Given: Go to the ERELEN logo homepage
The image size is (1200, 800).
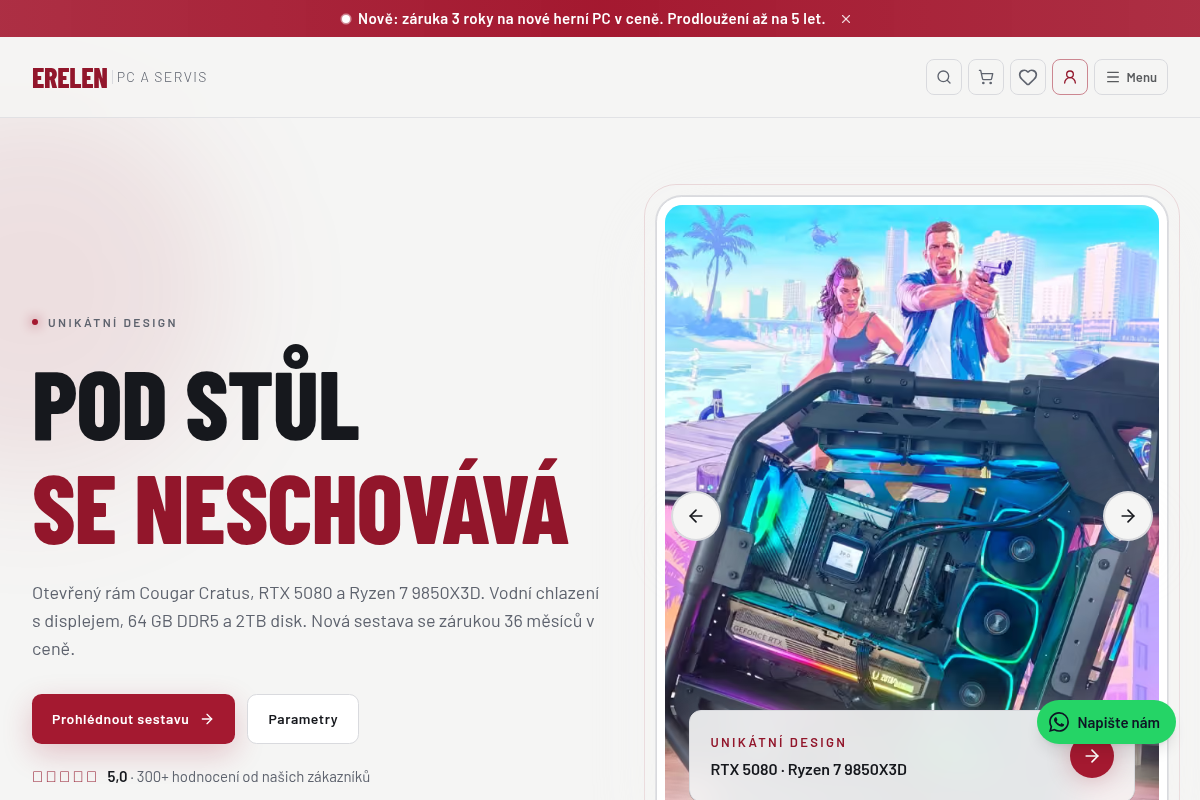Looking at the screenshot, I should (70, 78).
